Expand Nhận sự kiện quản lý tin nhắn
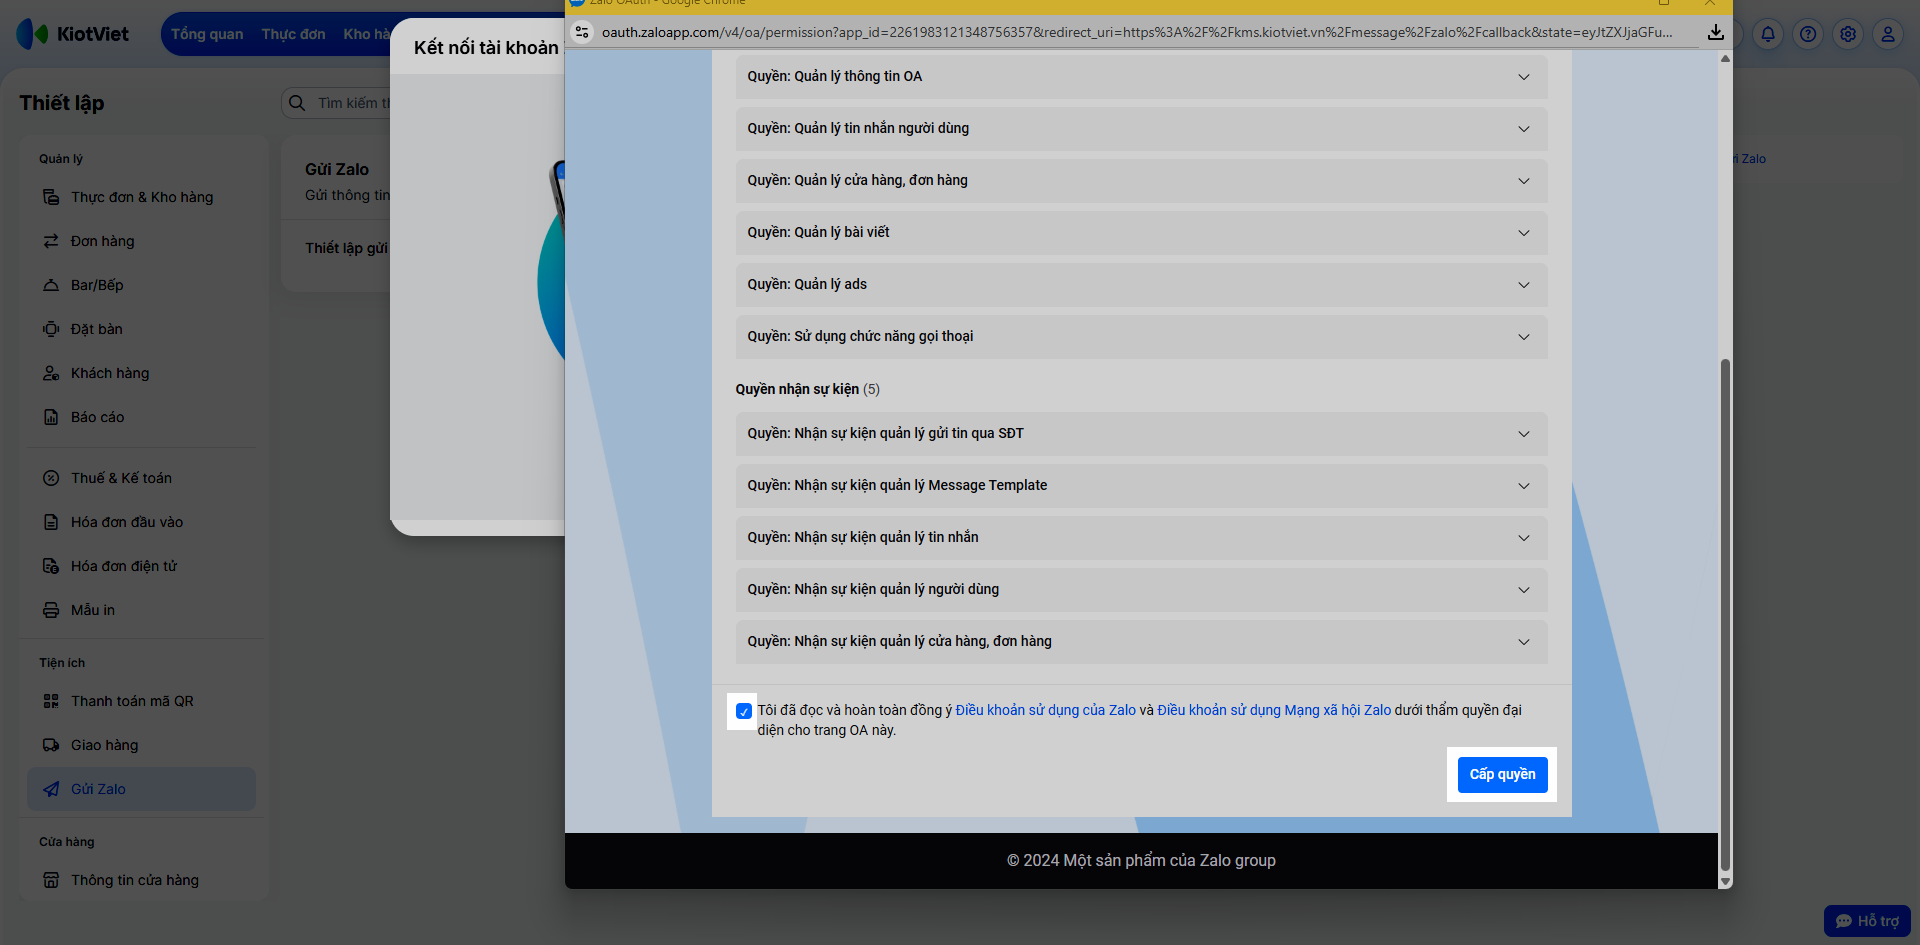1920x945 pixels. pyautogui.click(x=1141, y=538)
